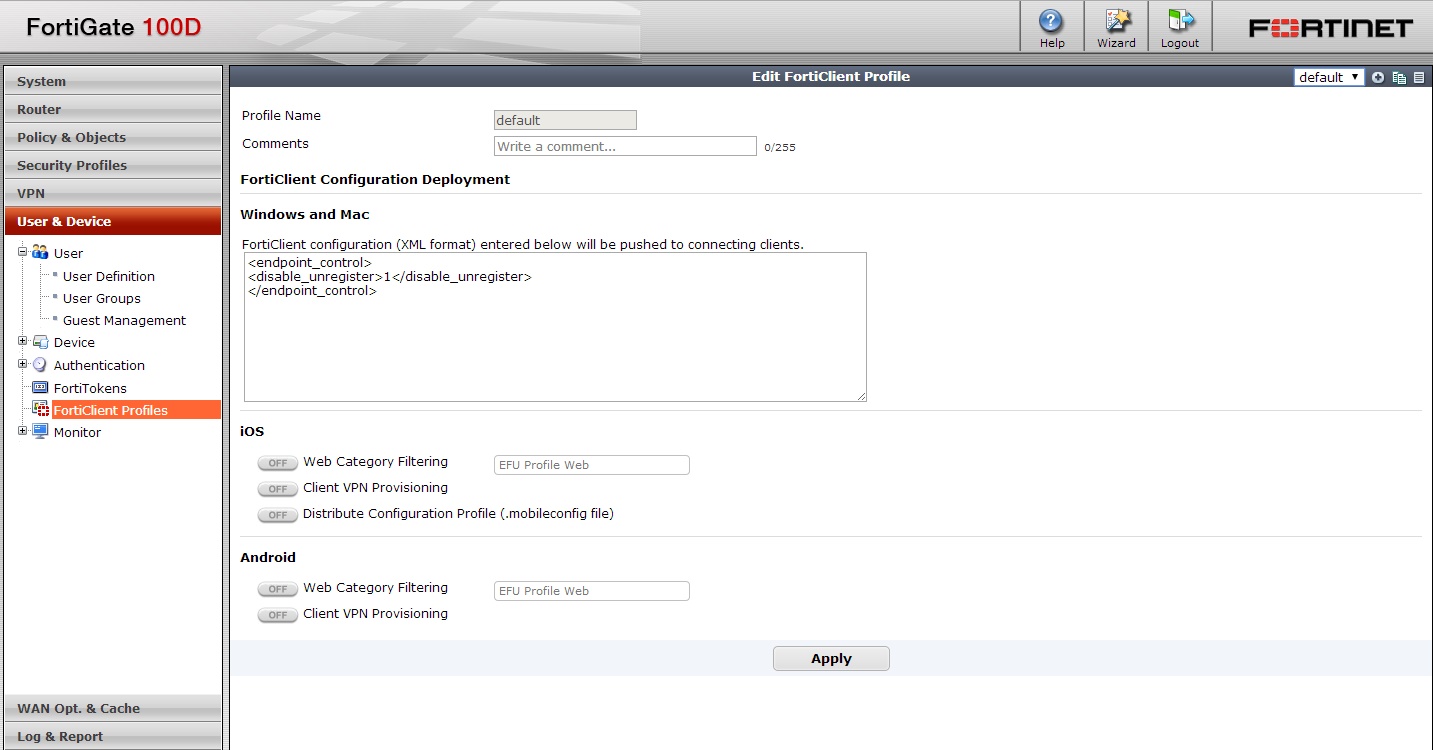Open the WAN Opt. & Cache section
The width and height of the screenshot is (1433, 750).
[113, 708]
